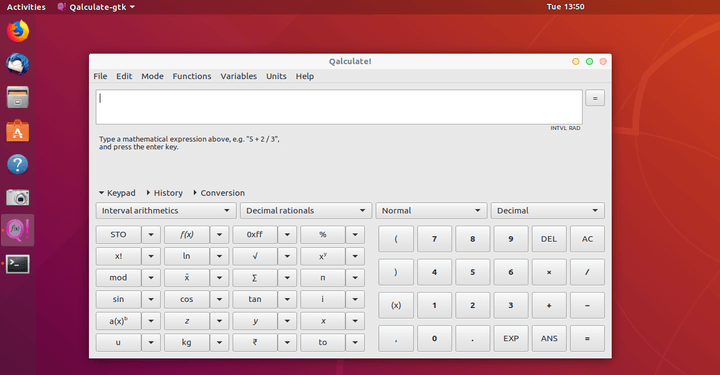Open Ubuntu Software from the dock
Viewport: 720px width, 375px height.
coord(17,131)
